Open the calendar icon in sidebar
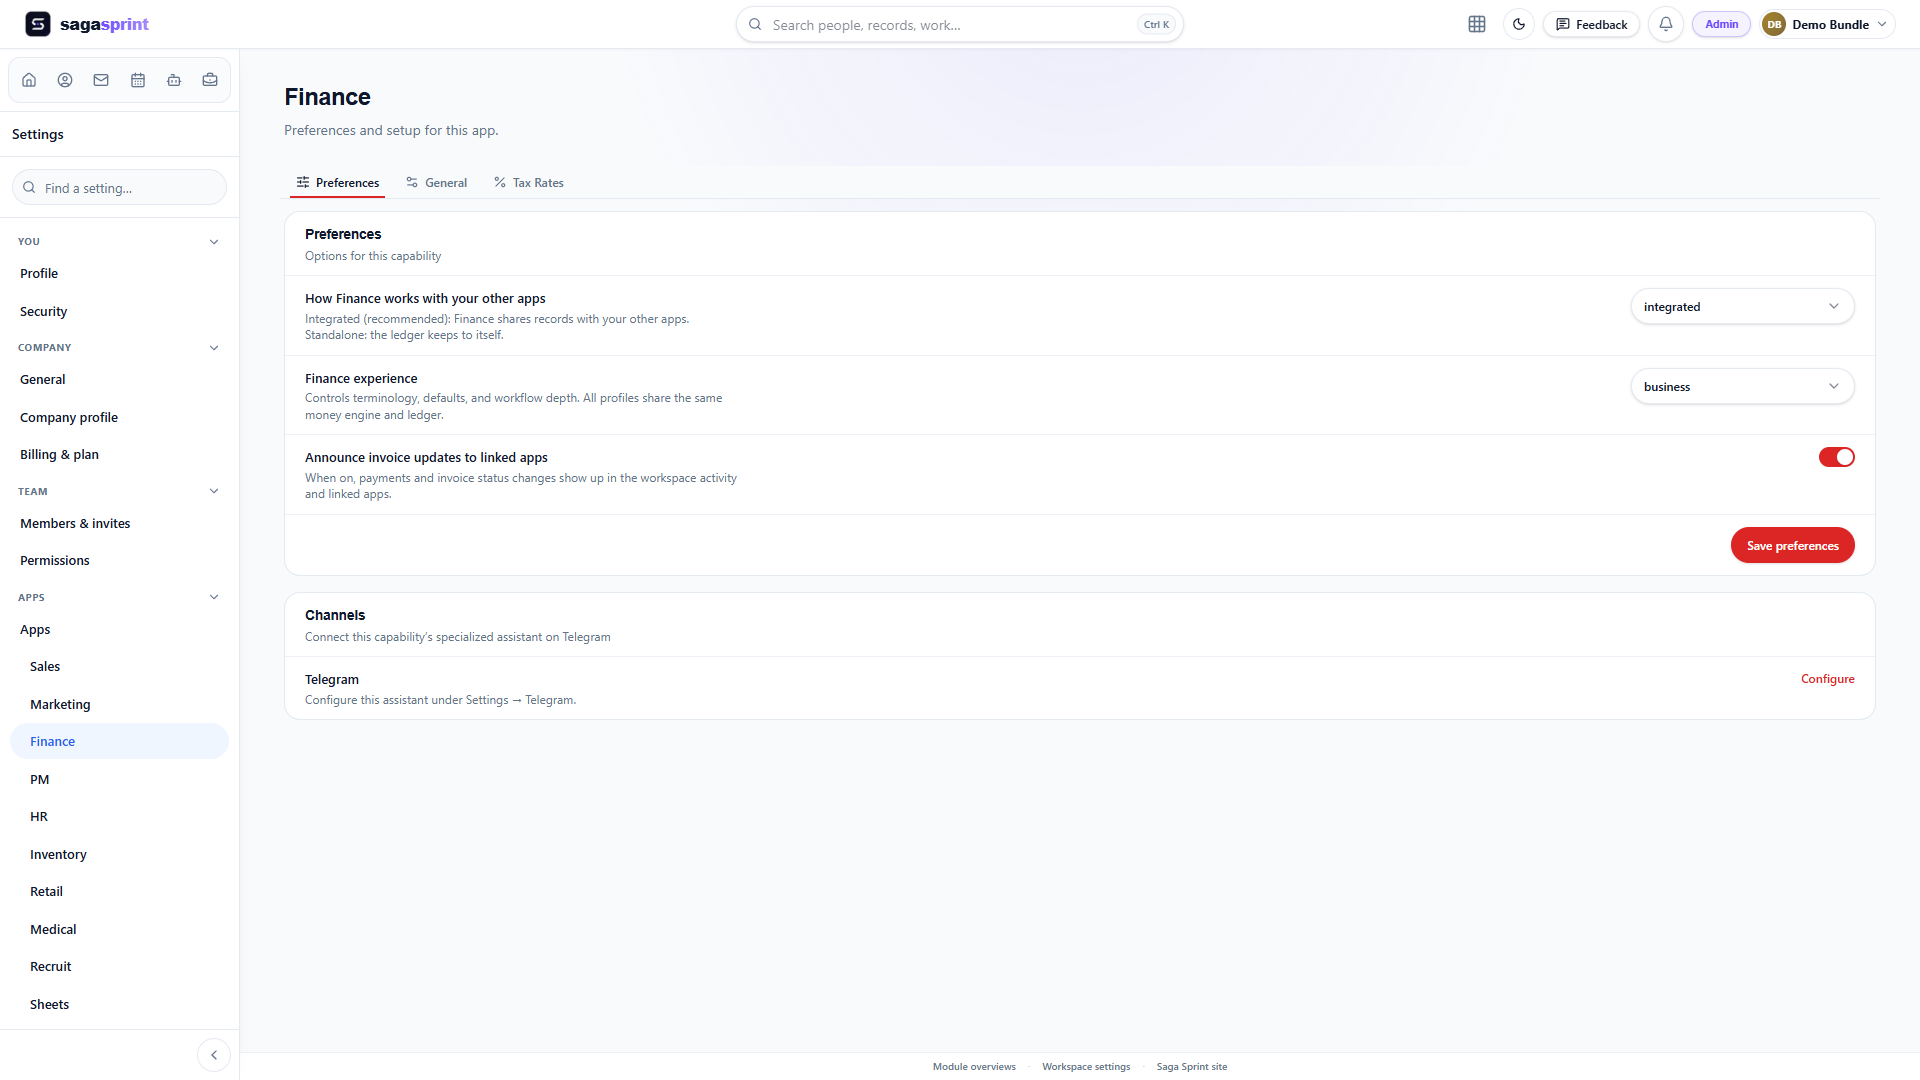Viewport: 1920px width, 1080px height. (x=138, y=80)
